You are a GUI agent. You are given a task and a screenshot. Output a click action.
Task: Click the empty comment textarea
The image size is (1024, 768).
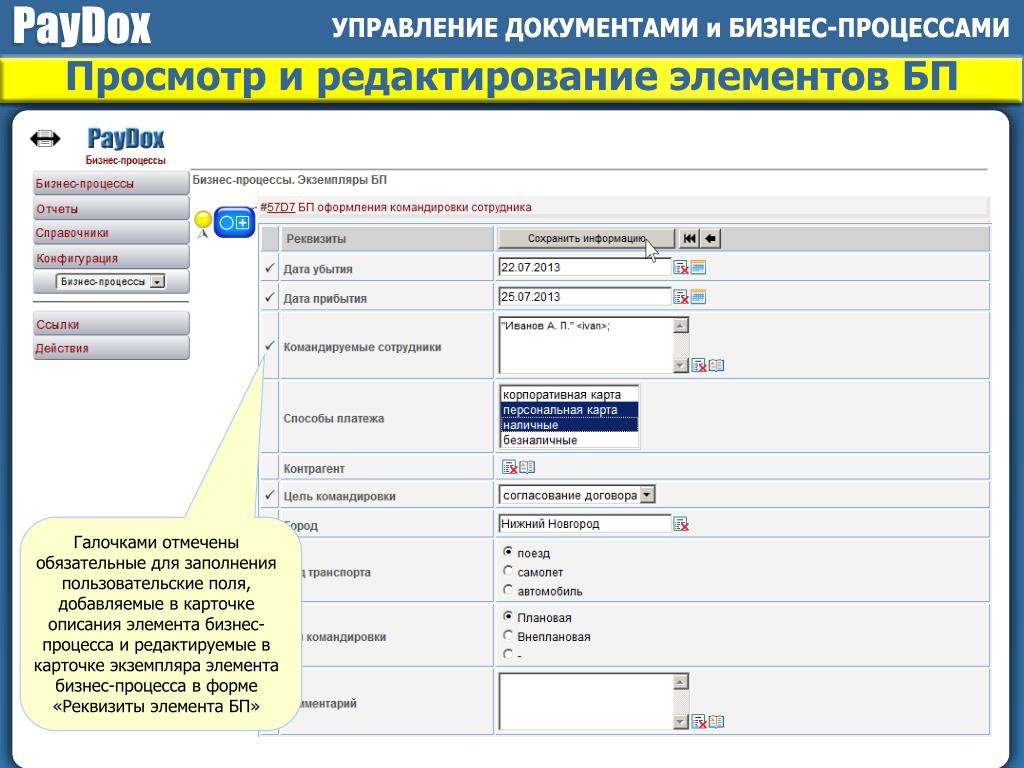[586, 701]
